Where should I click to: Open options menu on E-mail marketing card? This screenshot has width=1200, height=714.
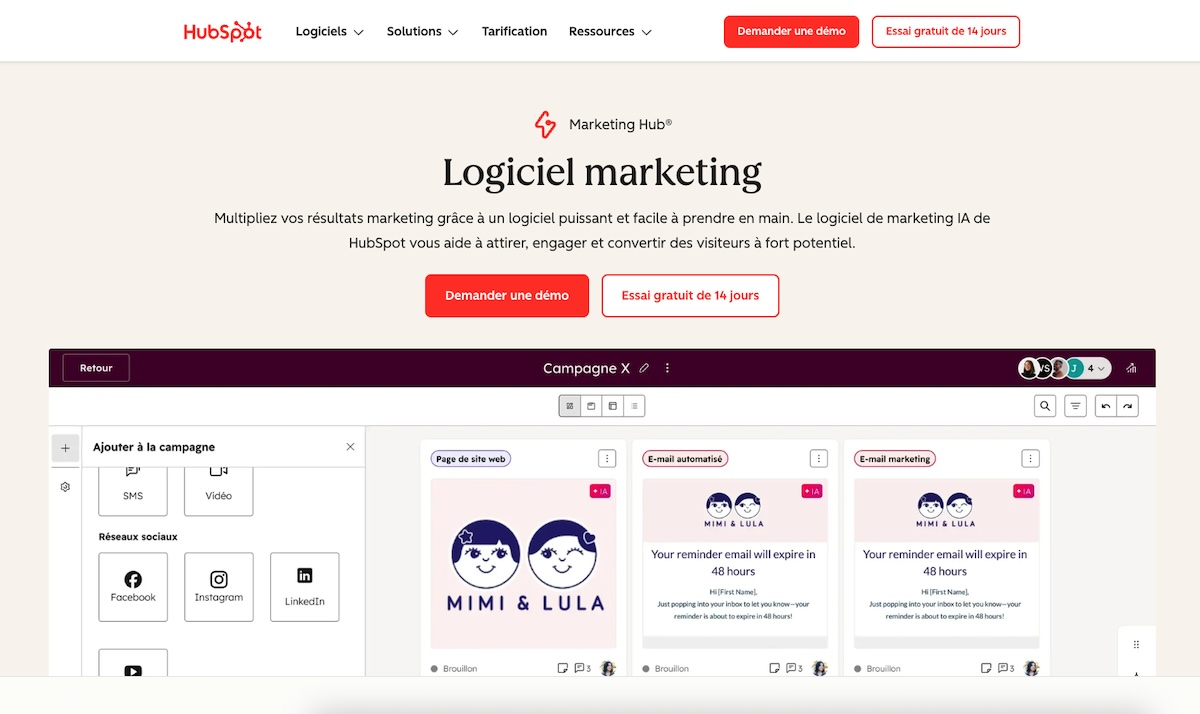1031,458
